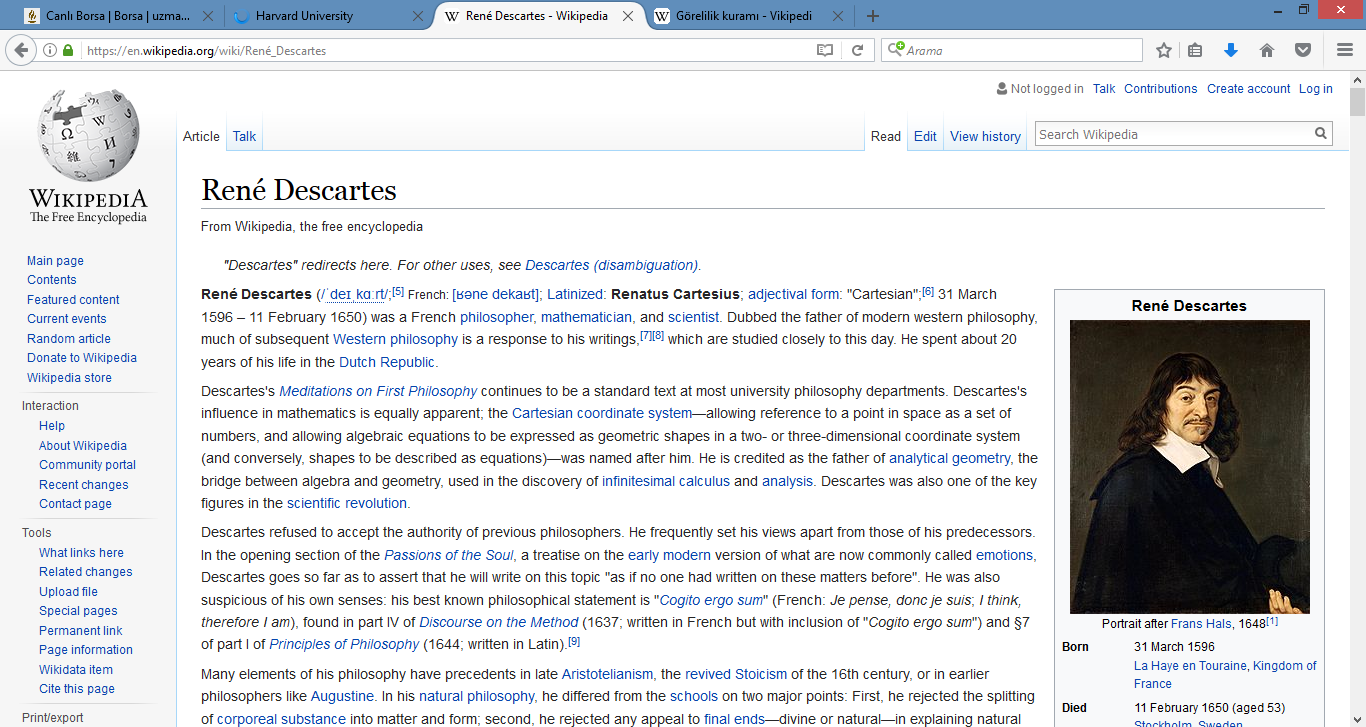The height and width of the screenshot is (727, 1366).
Task: Open Dutch Republic link
Action: click(x=387, y=362)
